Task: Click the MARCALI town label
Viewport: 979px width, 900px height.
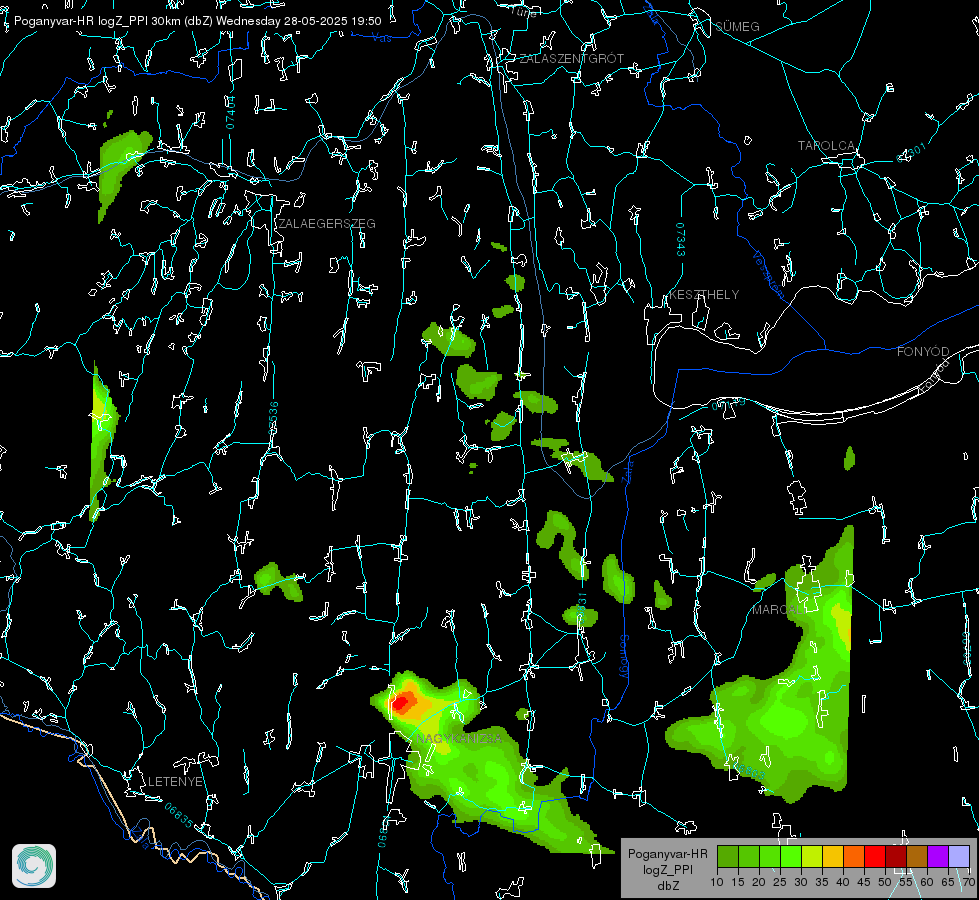Action: point(777,610)
